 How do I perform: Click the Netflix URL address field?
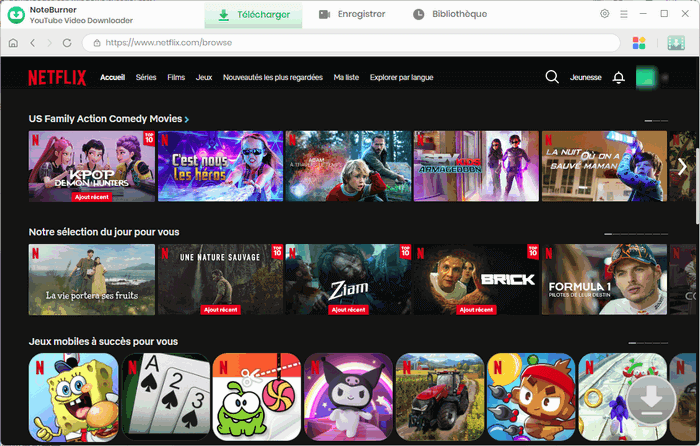351,43
